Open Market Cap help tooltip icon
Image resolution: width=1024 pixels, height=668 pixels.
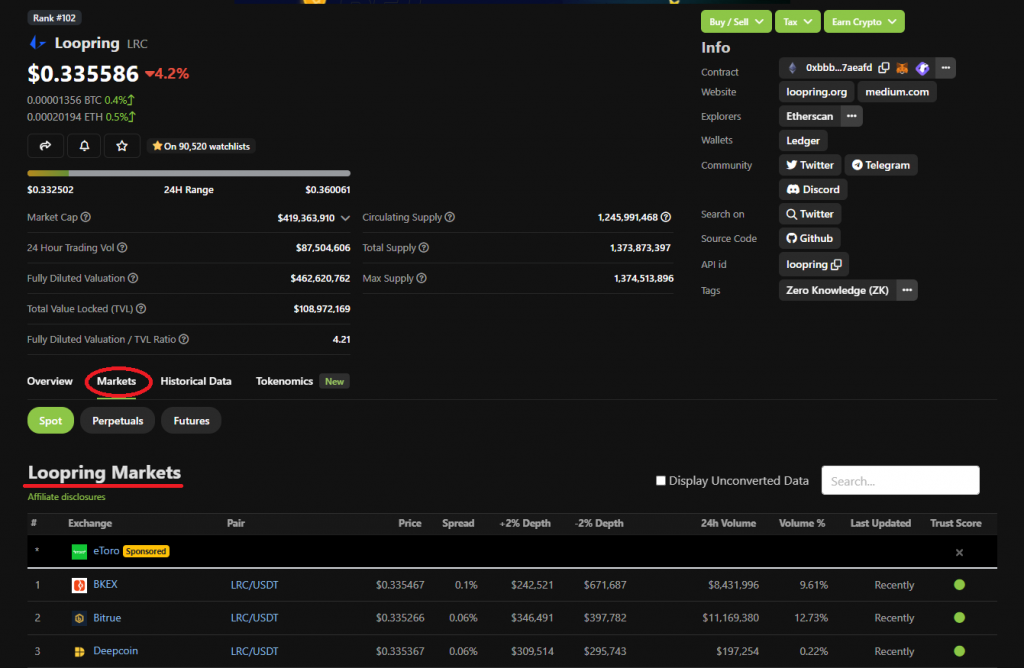(86, 217)
